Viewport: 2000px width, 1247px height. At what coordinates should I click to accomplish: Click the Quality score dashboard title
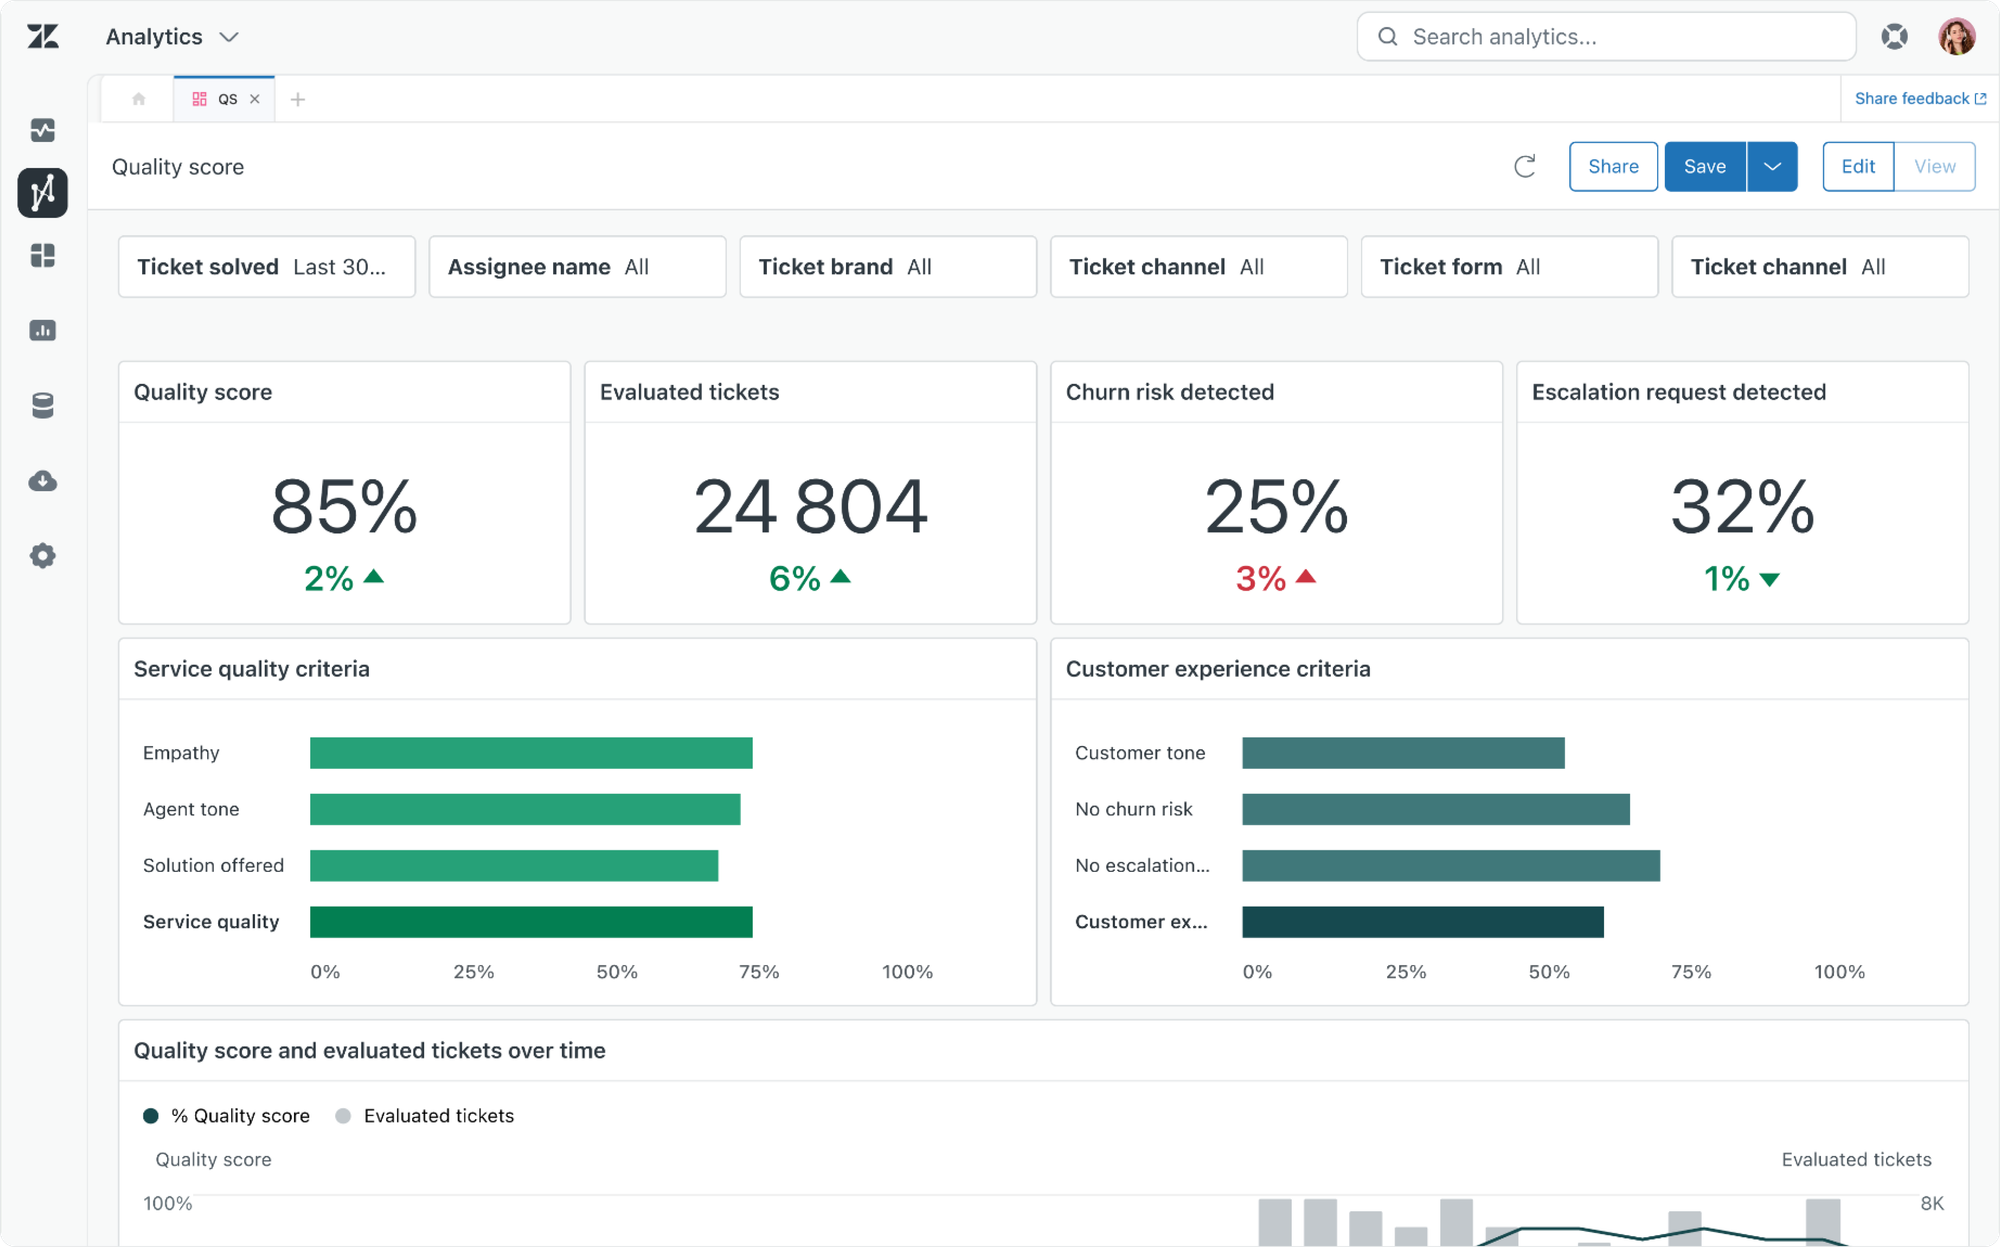178,167
